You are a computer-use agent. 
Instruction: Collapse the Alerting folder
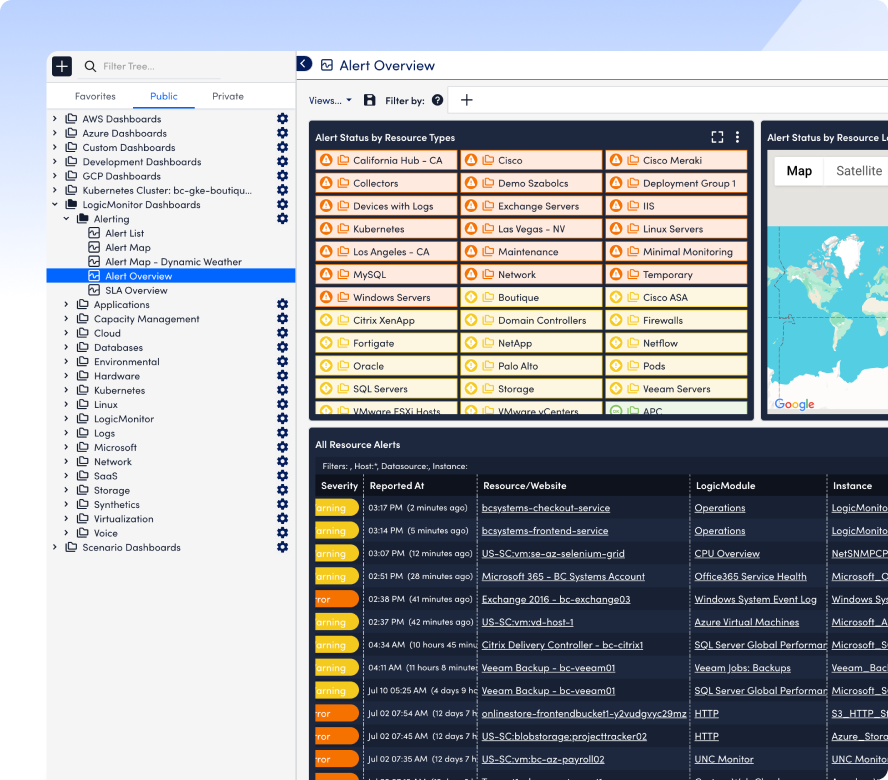tap(66, 219)
